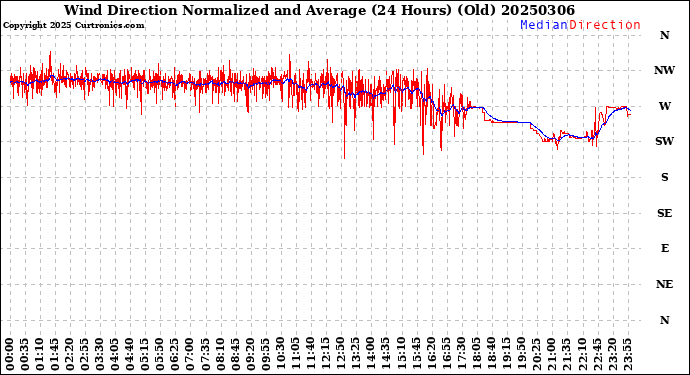
Task: Click the 05:50 time label
Action: (160, 354)
